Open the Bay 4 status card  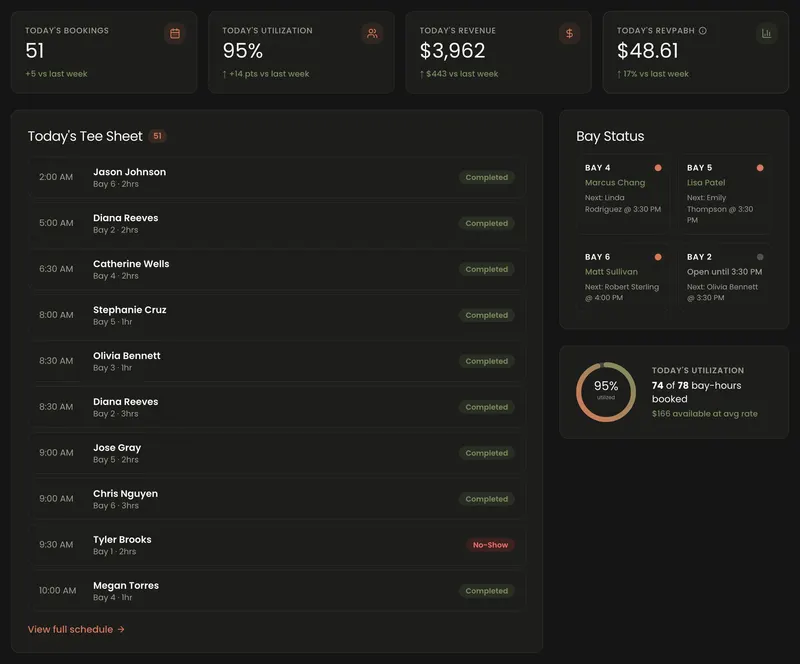tap(623, 194)
